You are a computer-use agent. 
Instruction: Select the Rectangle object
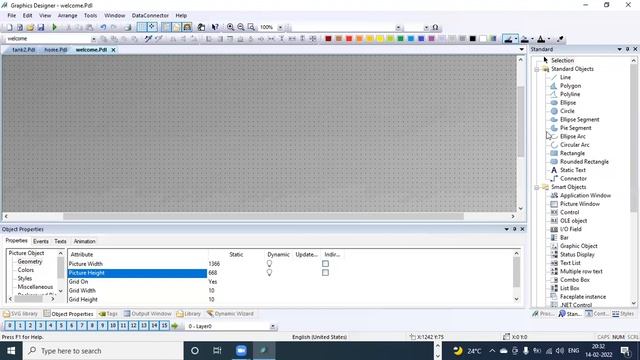(x=572, y=153)
